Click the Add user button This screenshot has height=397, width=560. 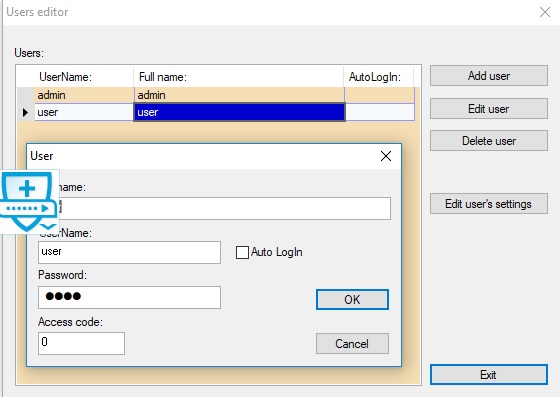pyautogui.click(x=489, y=76)
